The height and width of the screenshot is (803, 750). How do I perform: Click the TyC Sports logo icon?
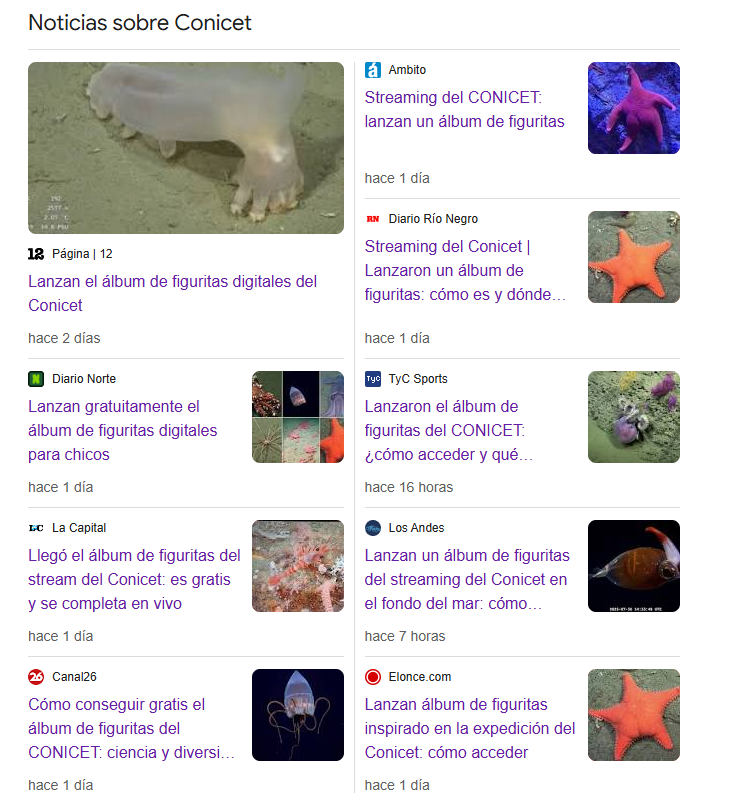coord(373,378)
